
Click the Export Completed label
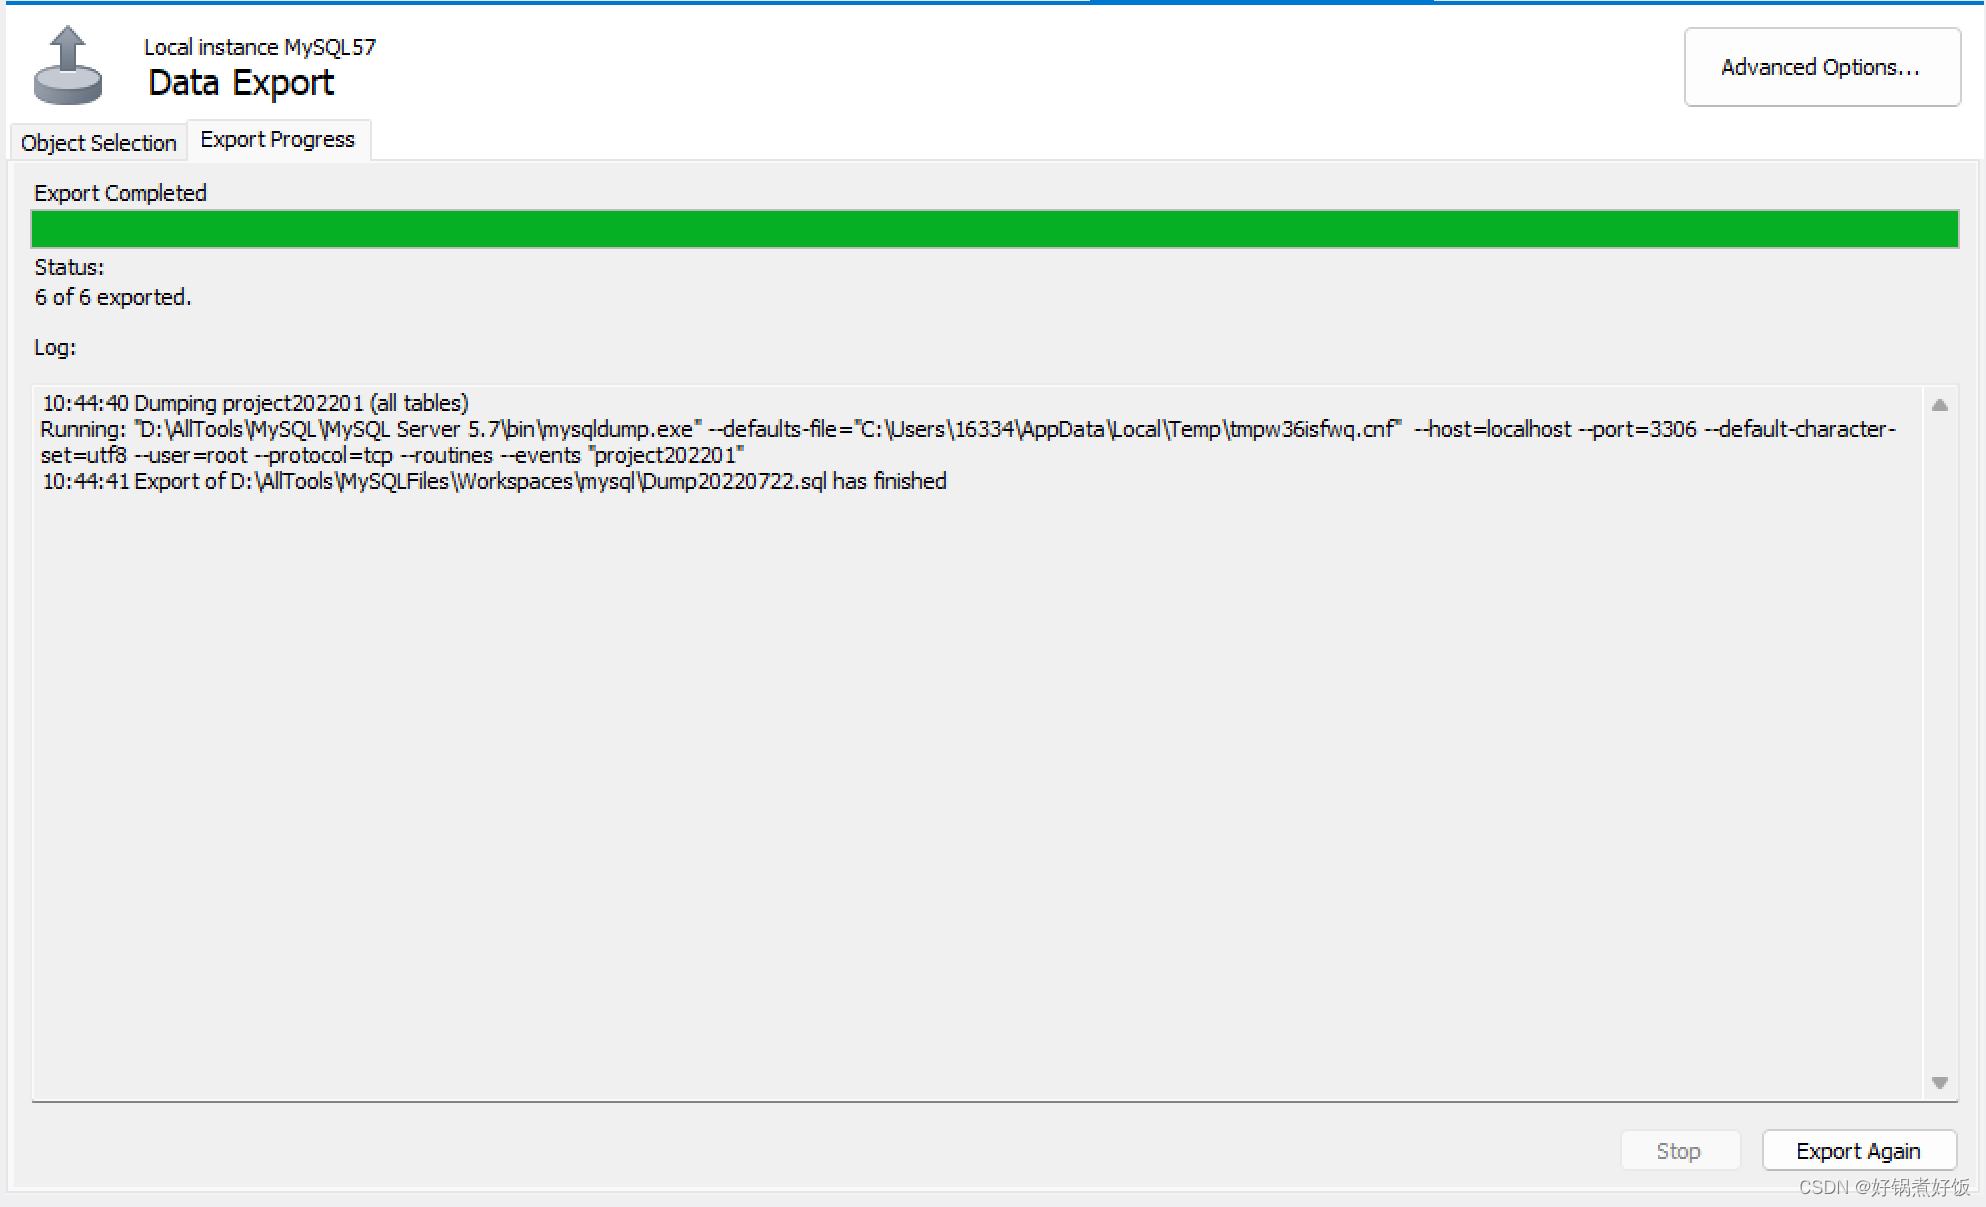[x=120, y=193]
